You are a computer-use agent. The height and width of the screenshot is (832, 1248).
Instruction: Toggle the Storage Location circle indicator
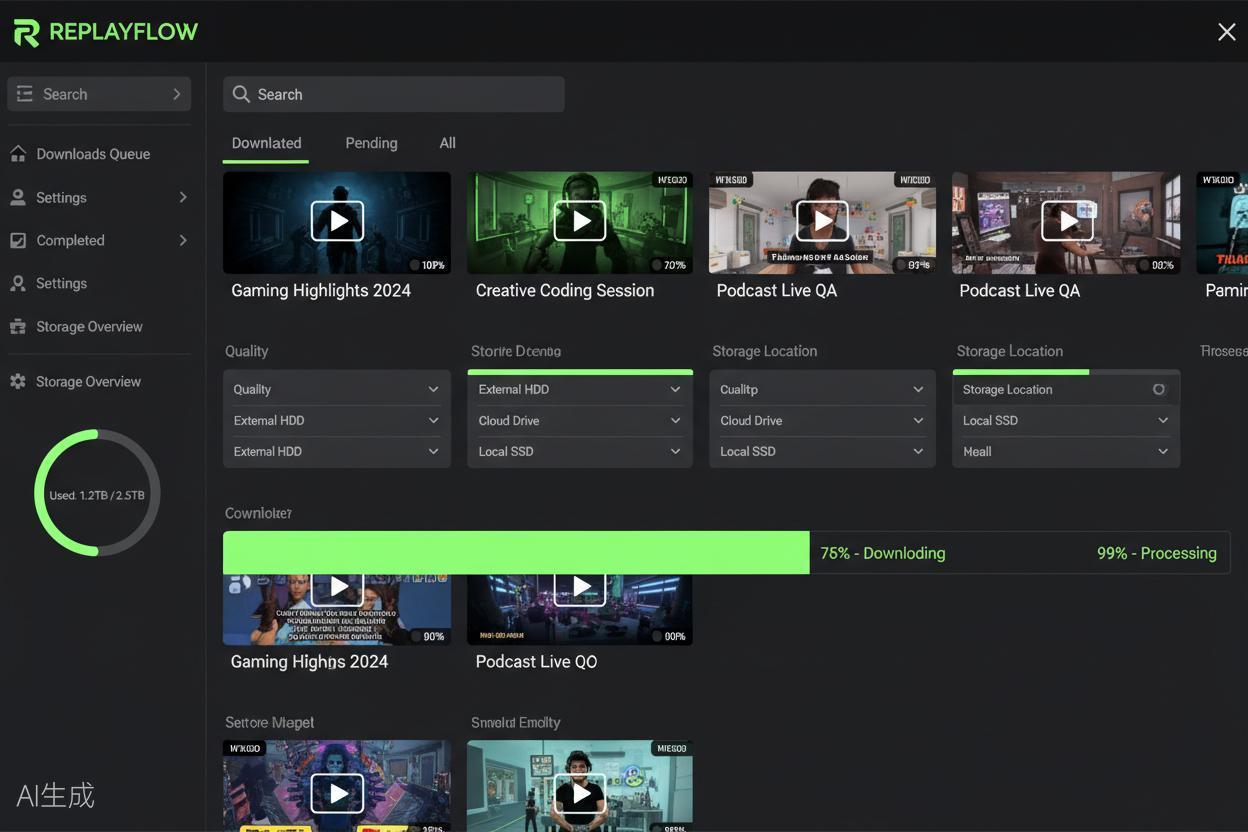(1159, 389)
